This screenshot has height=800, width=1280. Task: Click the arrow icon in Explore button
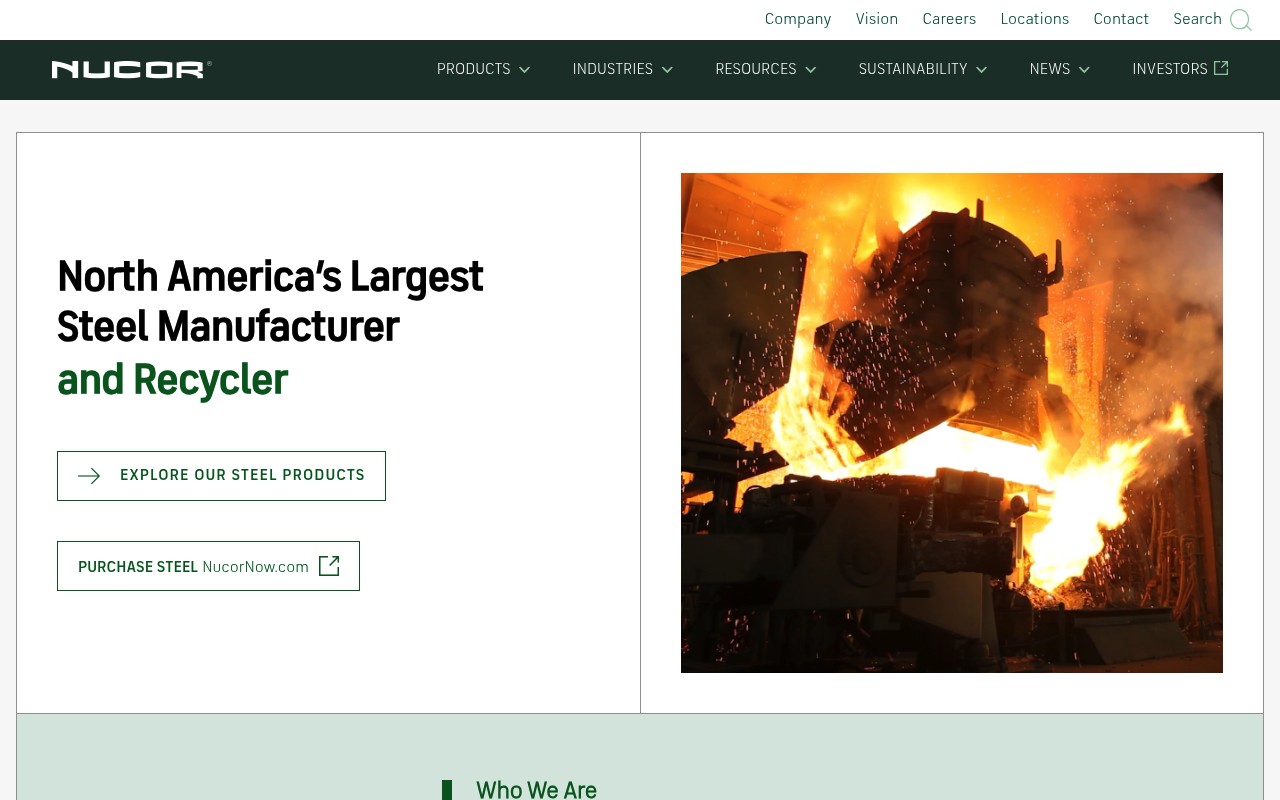pyautogui.click(x=89, y=476)
